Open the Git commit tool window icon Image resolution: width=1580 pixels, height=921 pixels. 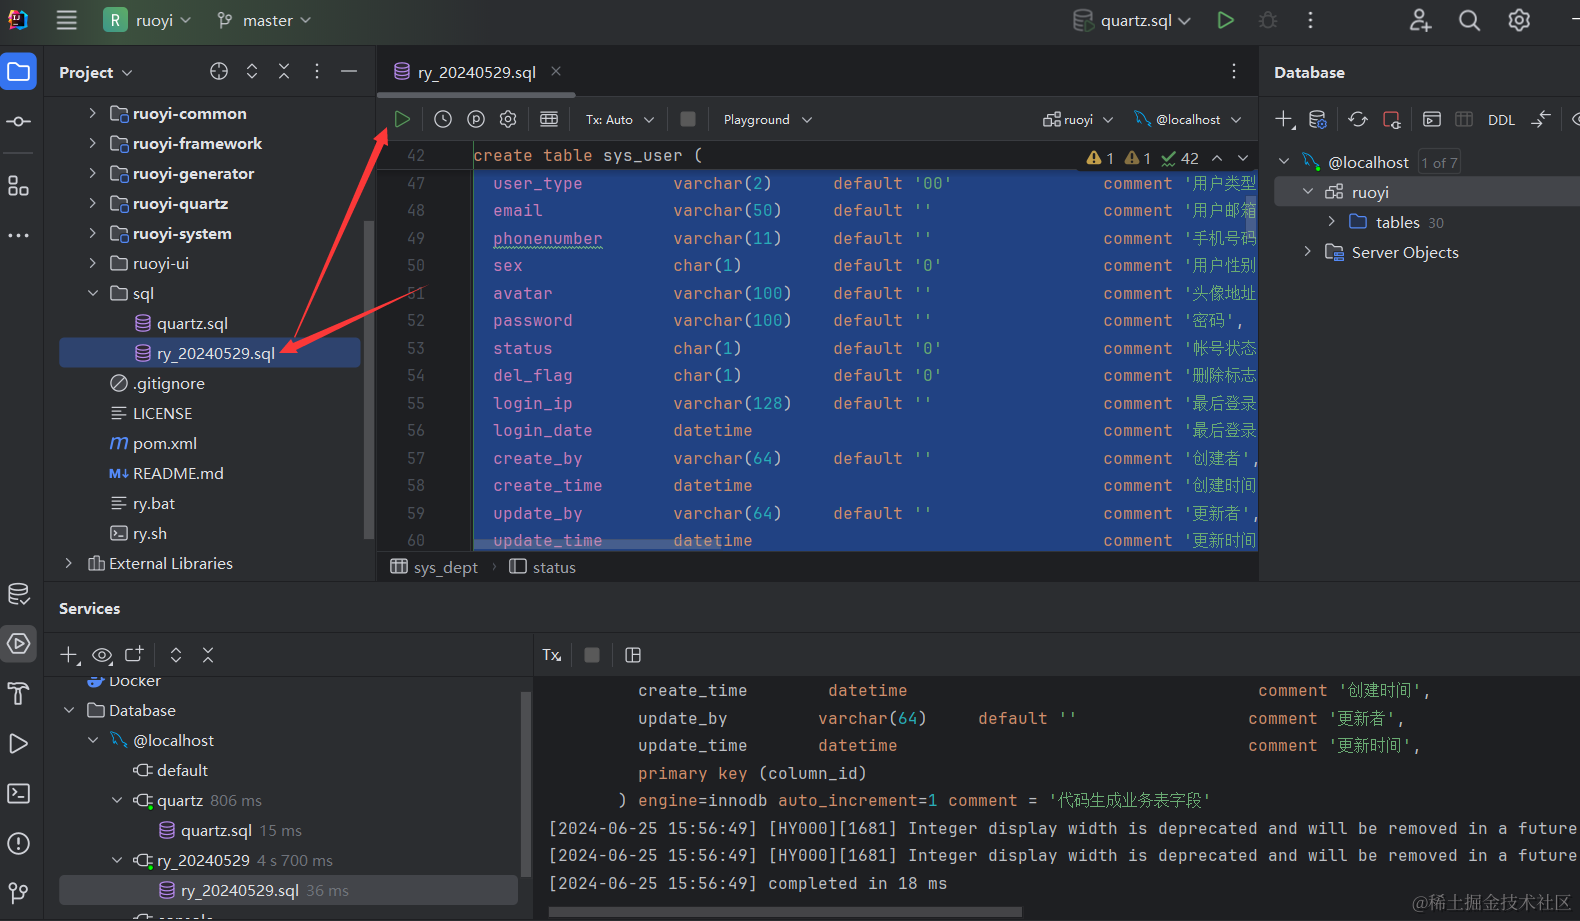pos(19,121)
